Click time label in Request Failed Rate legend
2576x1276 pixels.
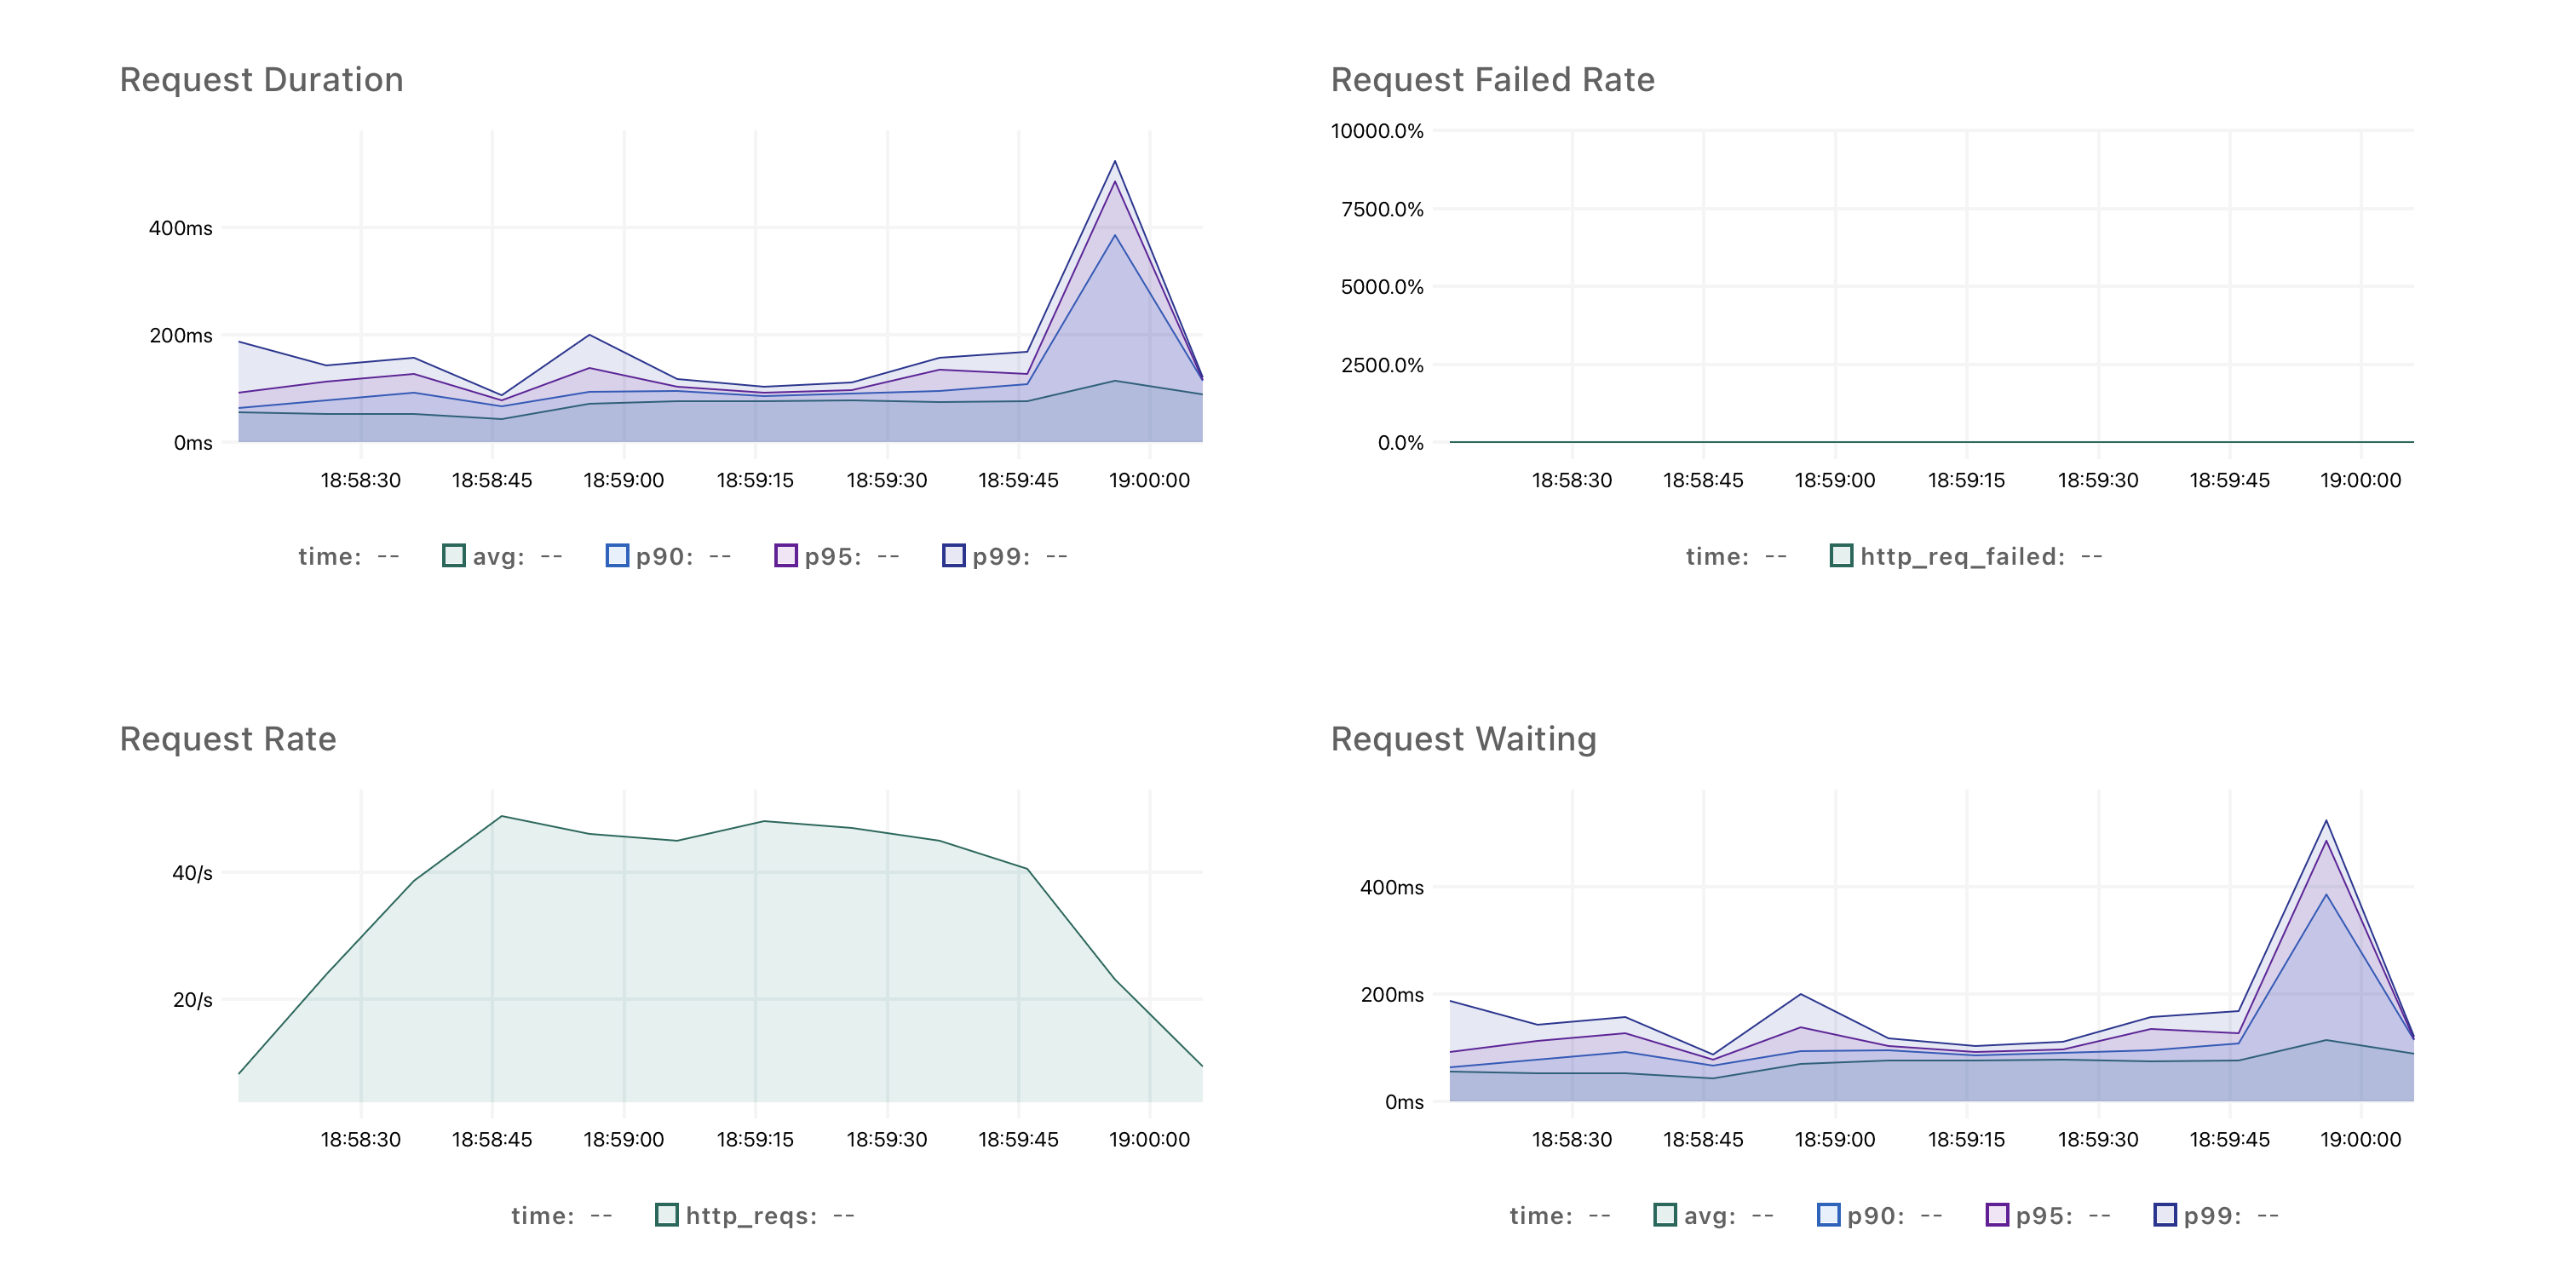(x=1717, y=557)
